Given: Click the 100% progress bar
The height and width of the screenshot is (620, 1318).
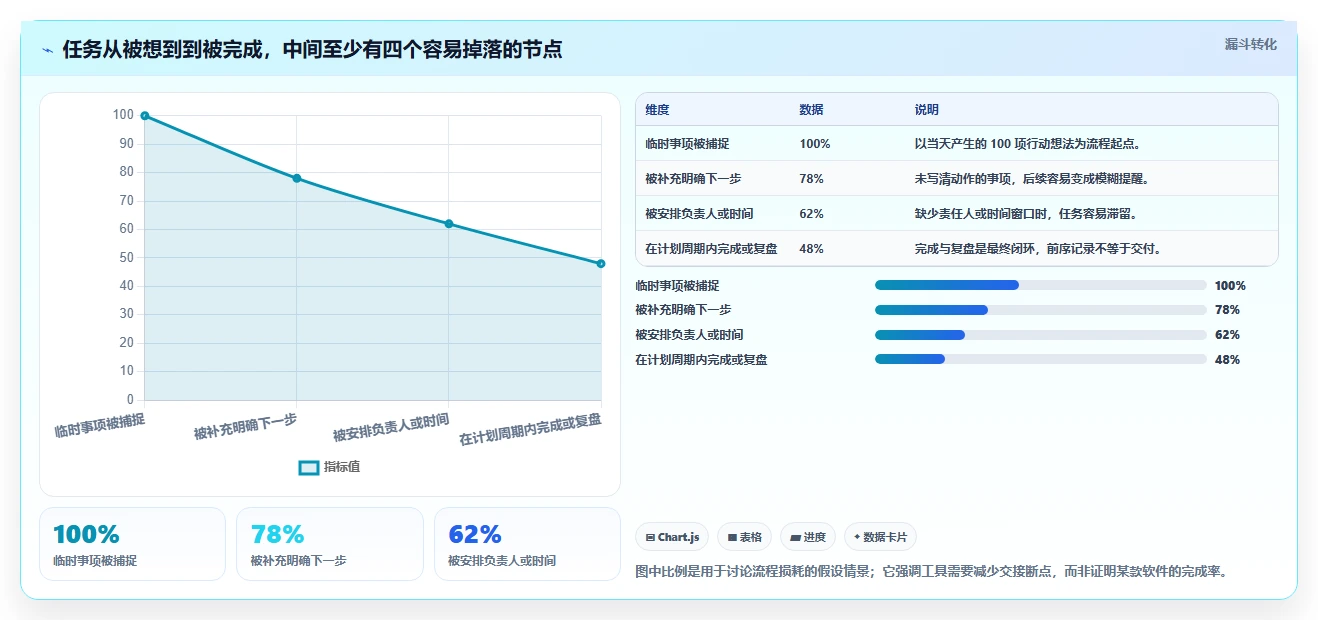Looking at the screenshot, I should [1040, 285].
